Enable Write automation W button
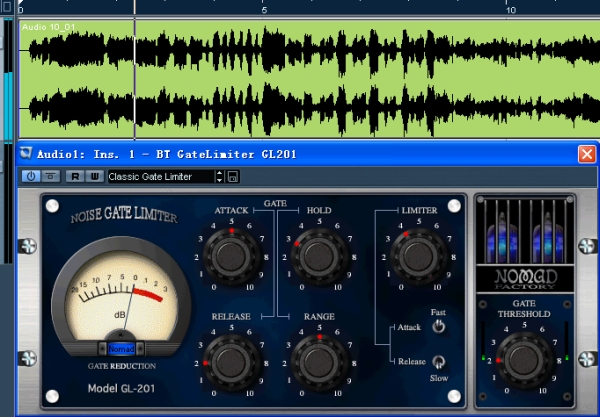This screenshot has height=417, width=600. tap(94, 176)
